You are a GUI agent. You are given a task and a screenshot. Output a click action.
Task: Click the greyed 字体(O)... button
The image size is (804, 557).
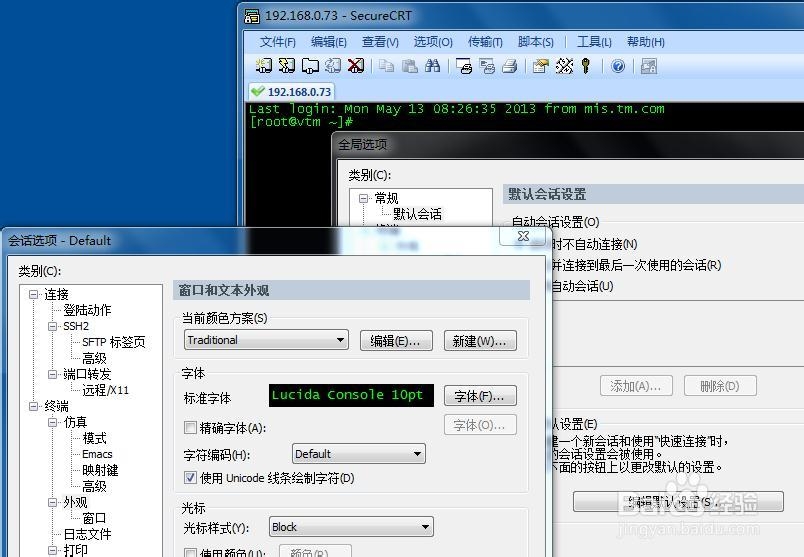pyautogui.click(x=480, y=425)
